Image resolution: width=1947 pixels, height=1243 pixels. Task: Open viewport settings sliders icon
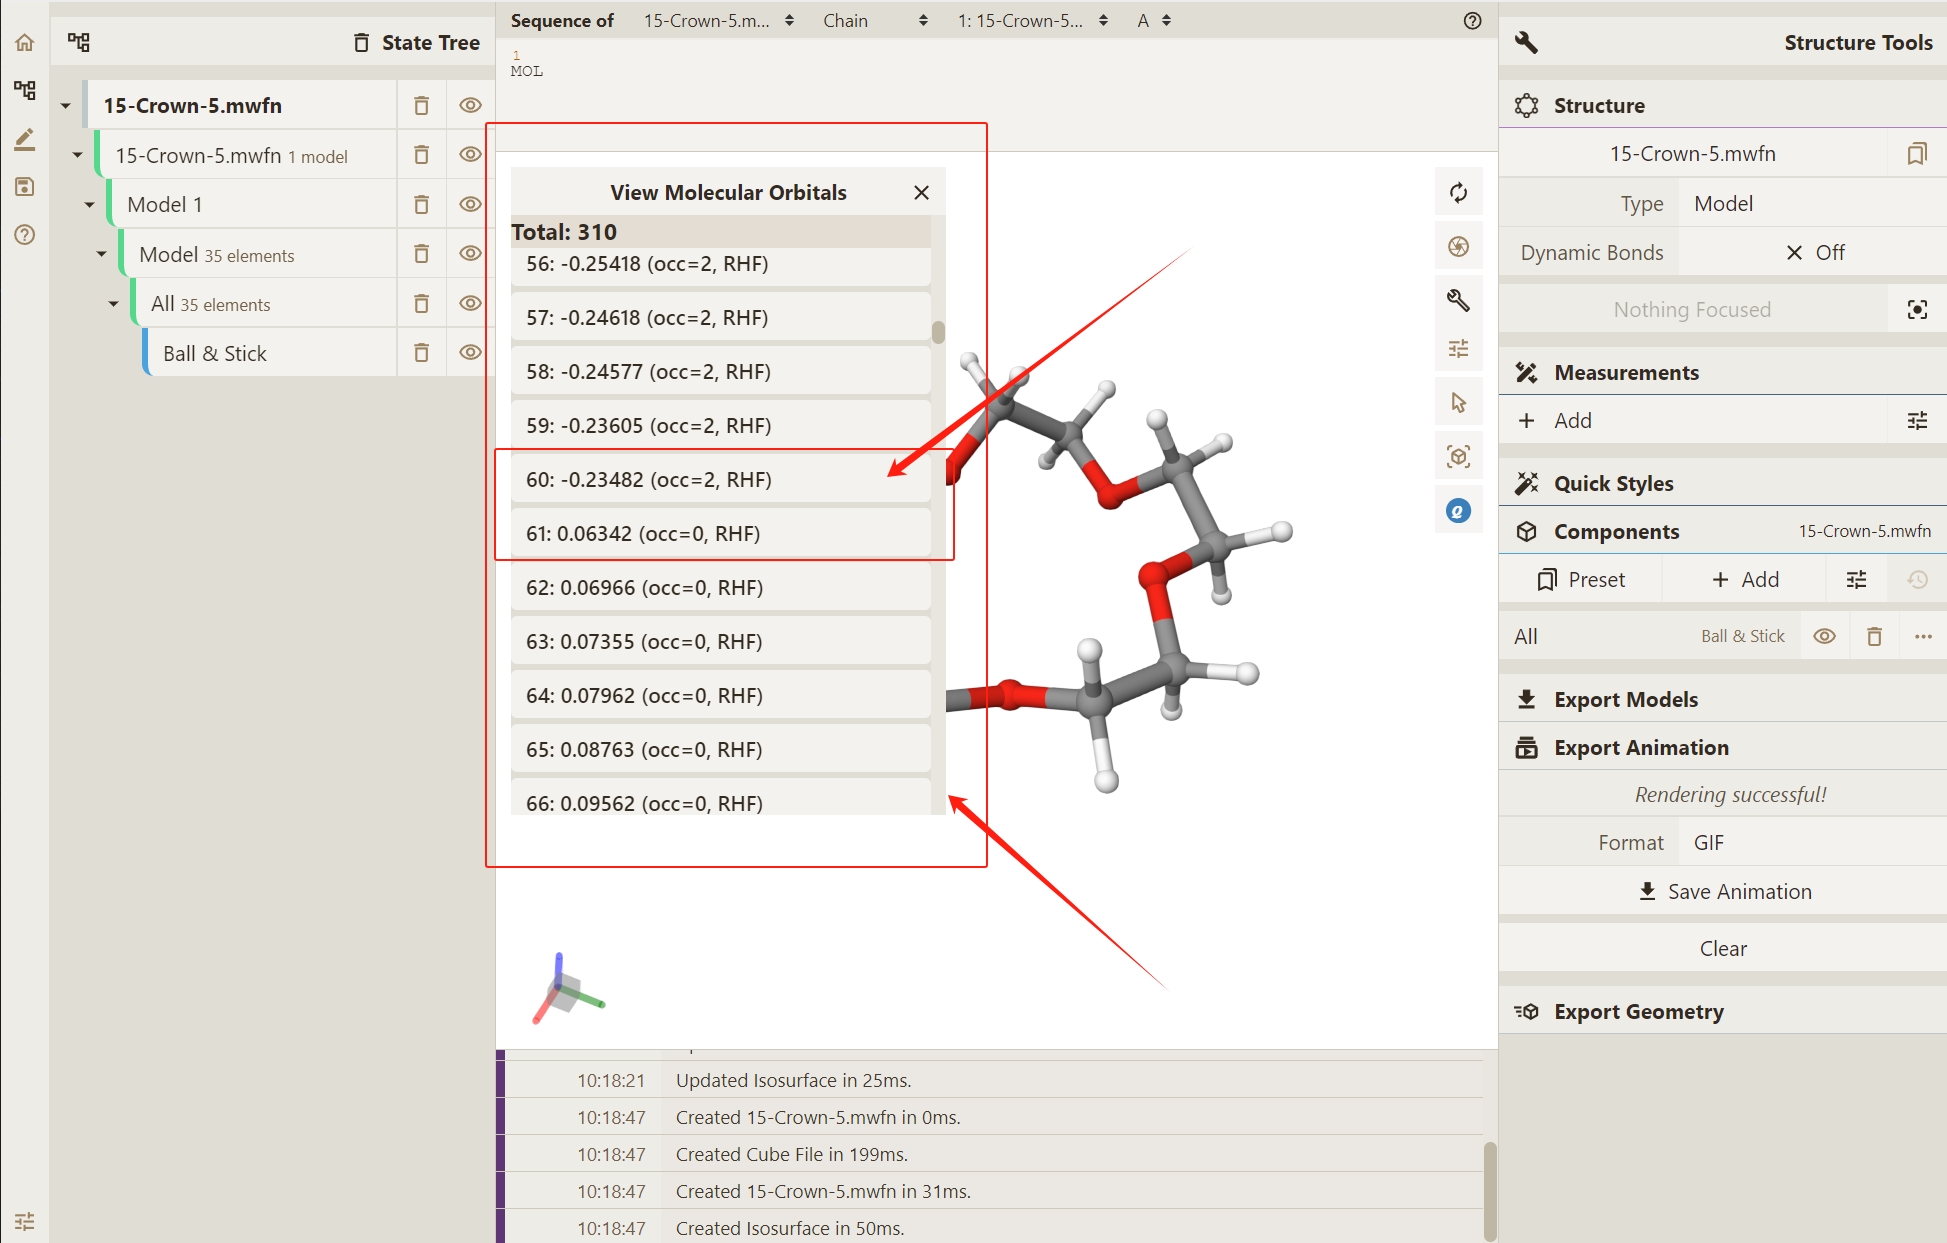(x=1458, y=349)
